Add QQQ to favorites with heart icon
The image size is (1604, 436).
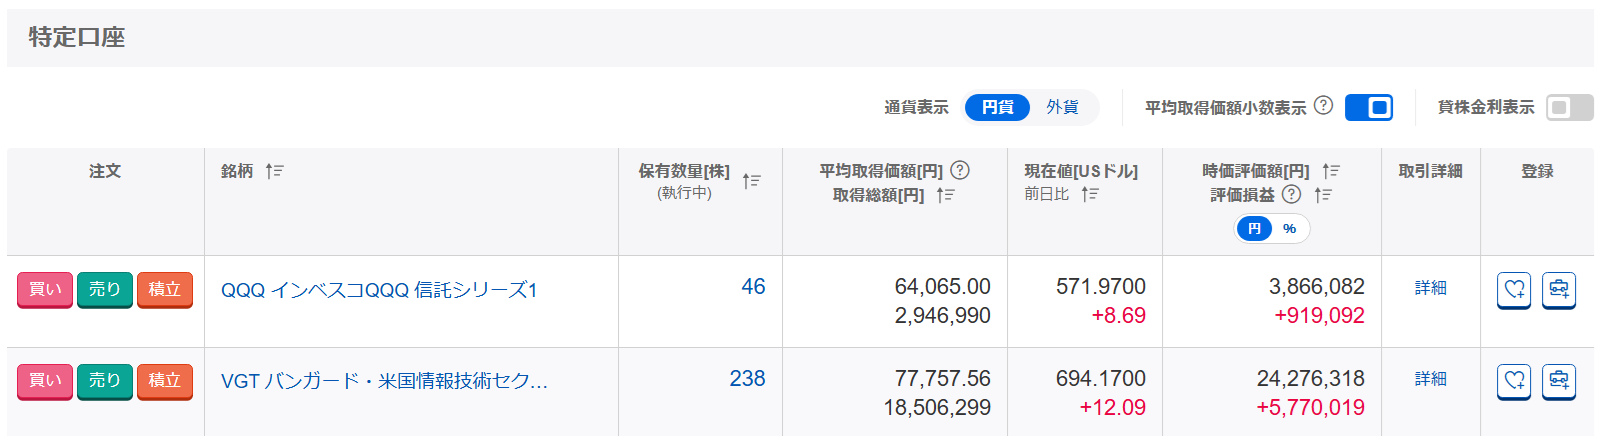point(1514,290)
